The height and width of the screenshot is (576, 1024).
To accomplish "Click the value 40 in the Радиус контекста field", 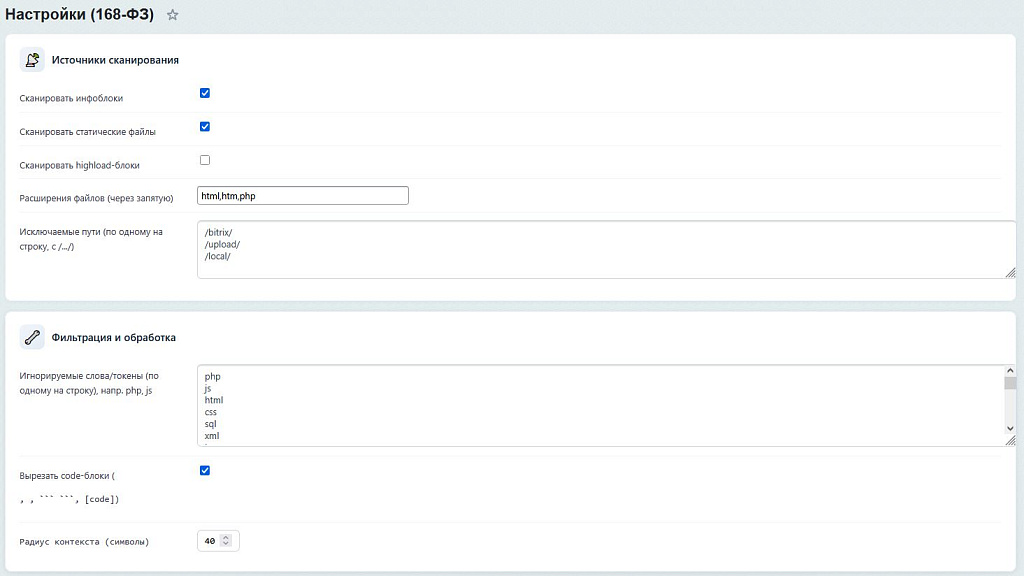I will (210, 541).
